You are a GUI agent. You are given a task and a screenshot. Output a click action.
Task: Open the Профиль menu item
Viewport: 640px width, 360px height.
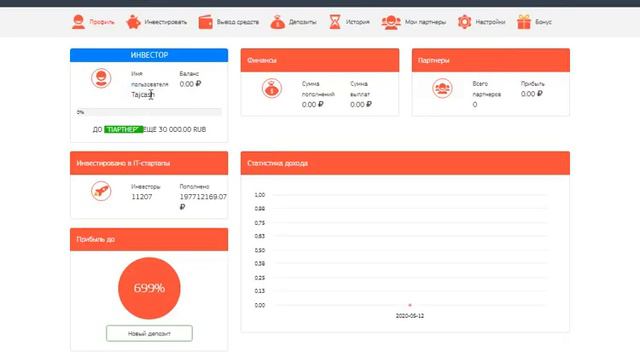pos(102,22)
